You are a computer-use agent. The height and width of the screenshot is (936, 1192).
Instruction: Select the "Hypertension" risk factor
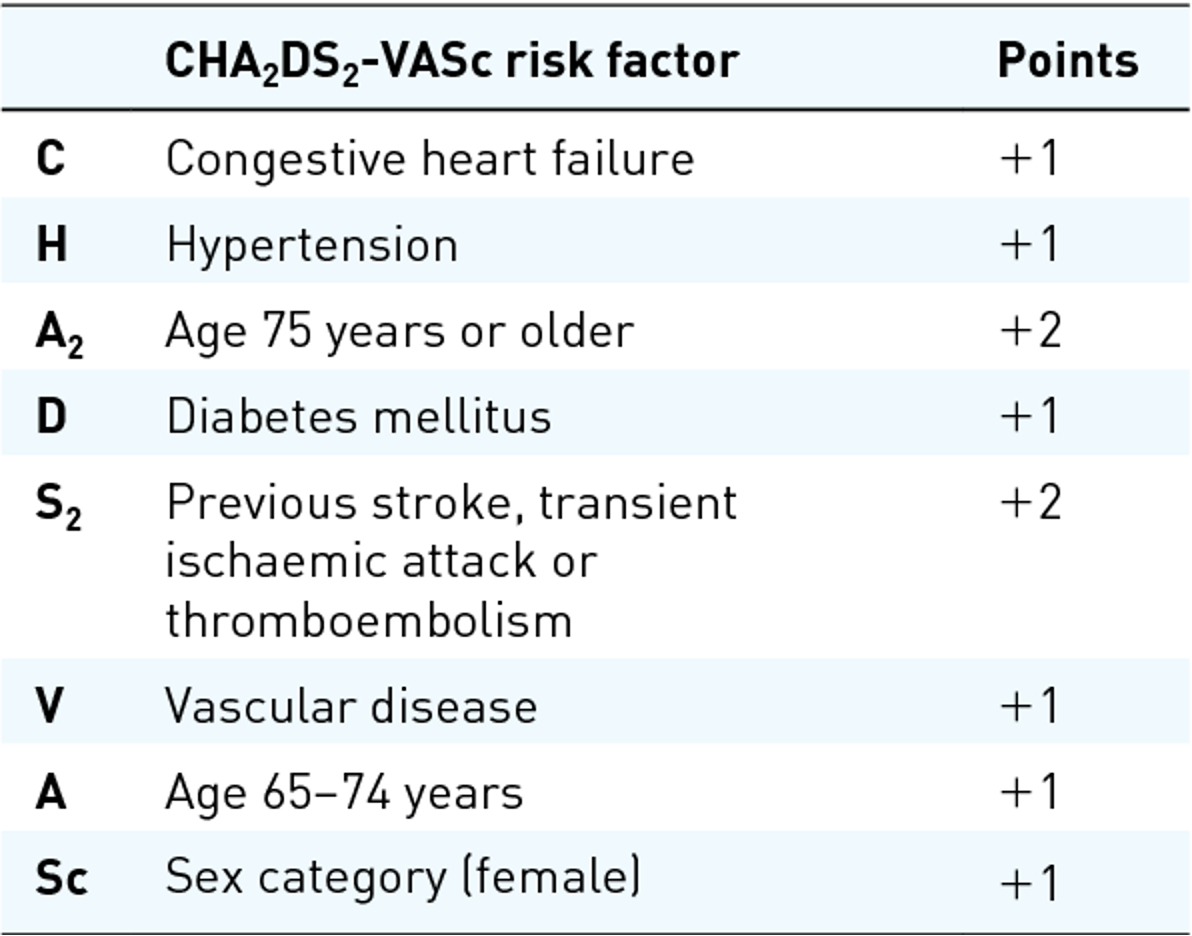coord(312,245)
